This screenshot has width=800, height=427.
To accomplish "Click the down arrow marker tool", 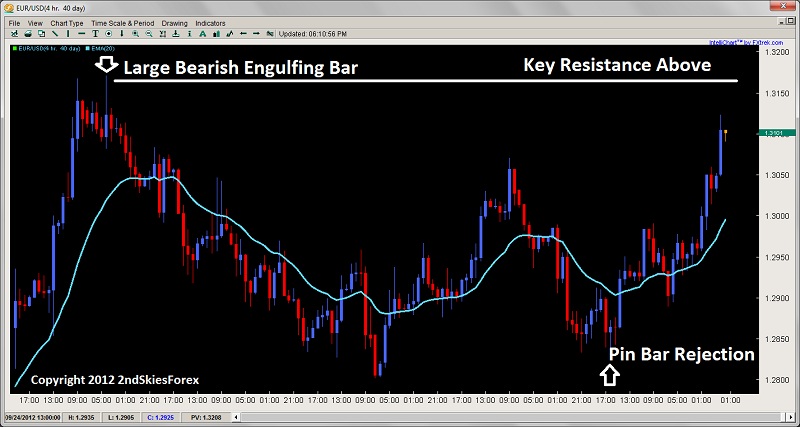I will point(122,34).
